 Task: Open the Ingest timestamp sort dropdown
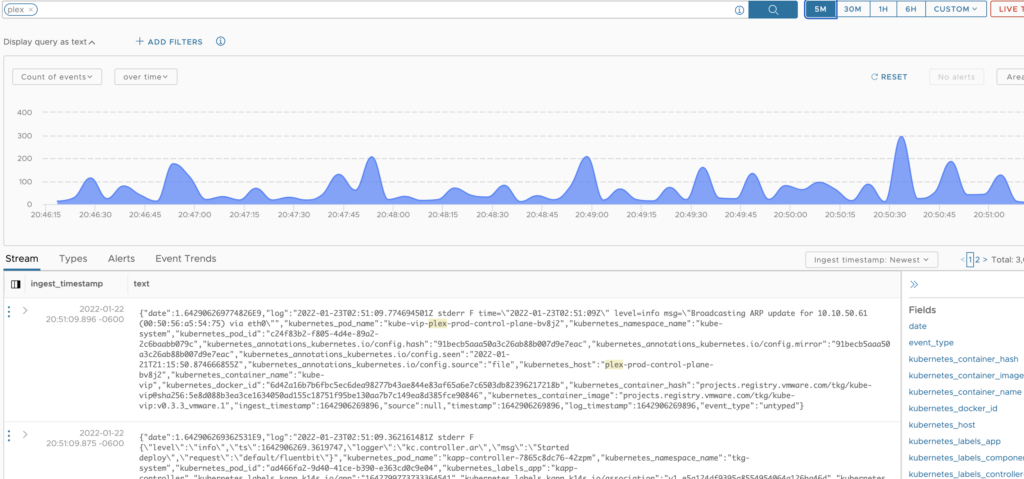click(871, 260)
